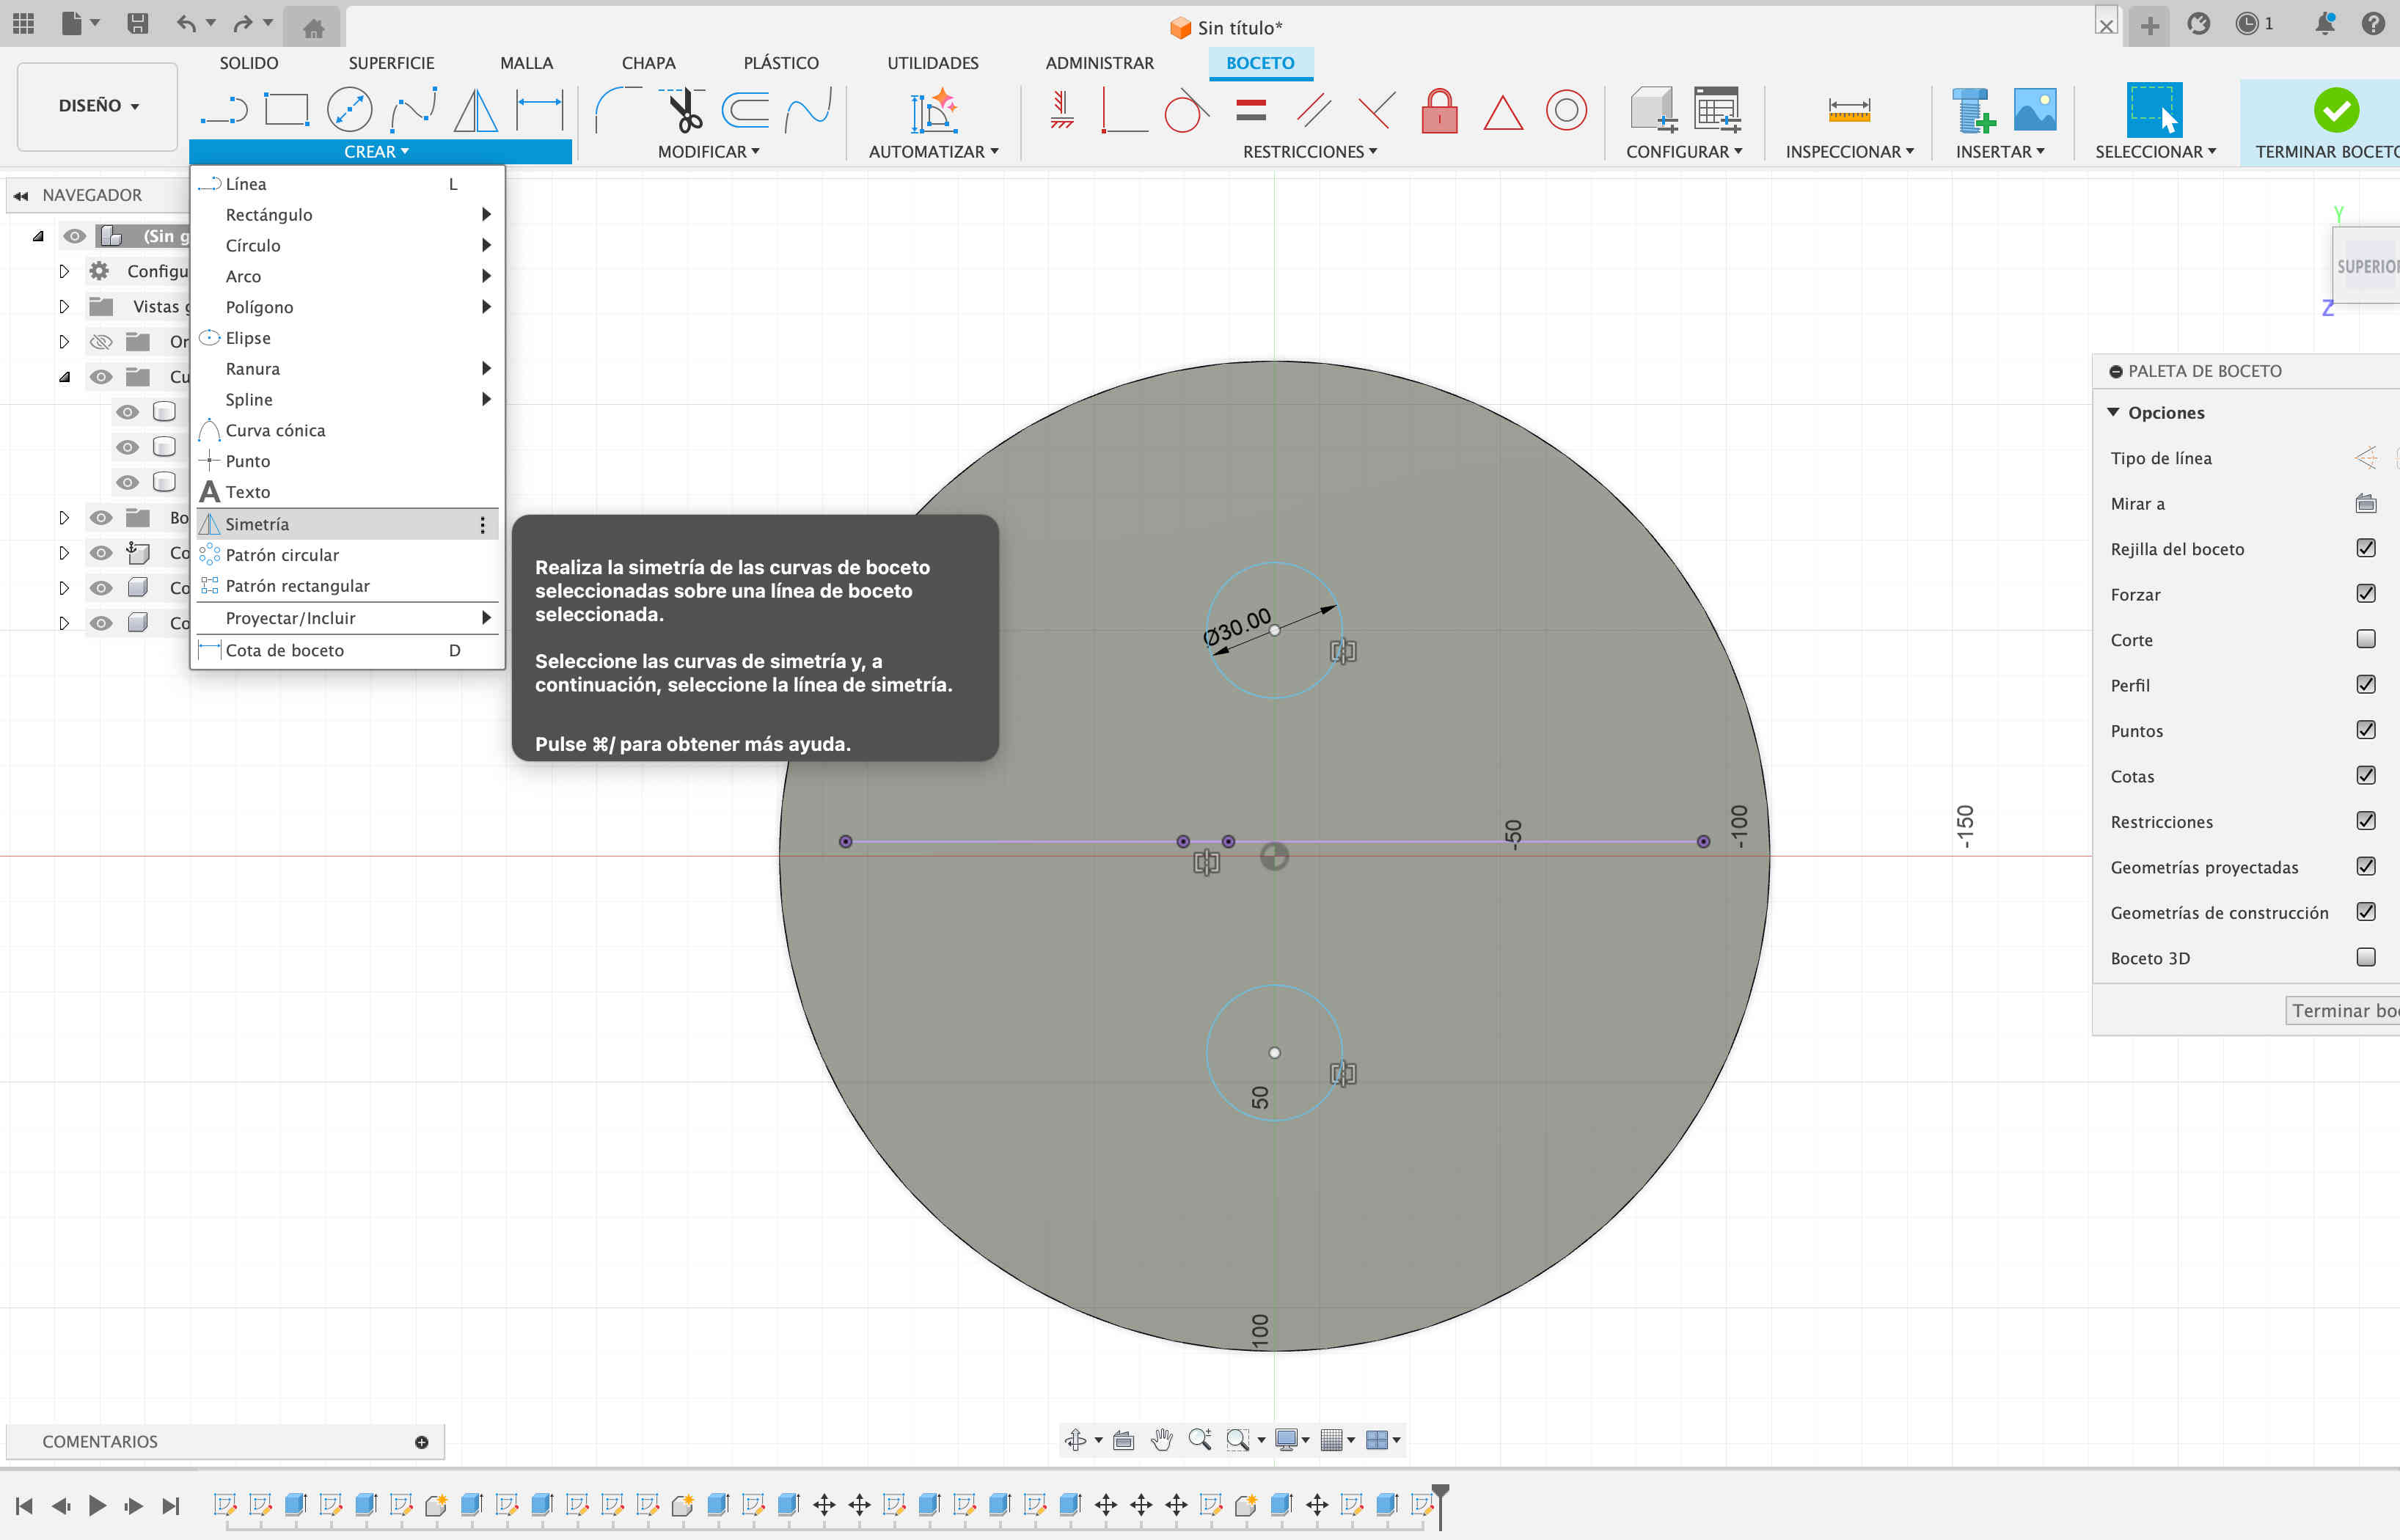Apply the Midpoint triangle constraint
Image resolution: width=2400 pixels, height=1540 pixels.
[1503, 112]
